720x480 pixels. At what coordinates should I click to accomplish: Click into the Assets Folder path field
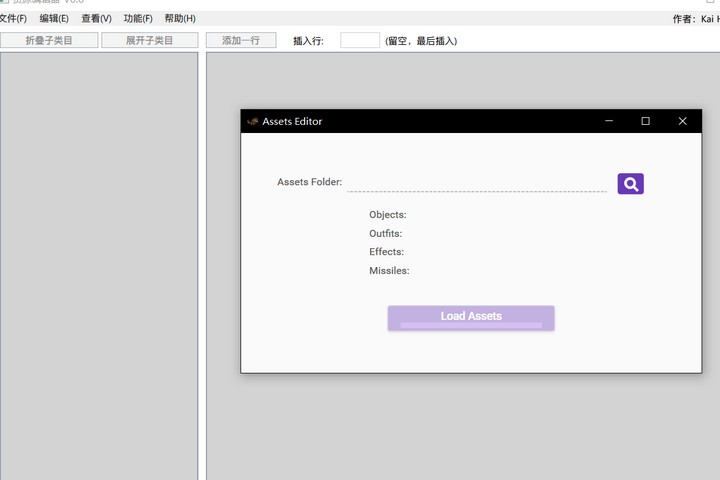(x=476, y=182)
